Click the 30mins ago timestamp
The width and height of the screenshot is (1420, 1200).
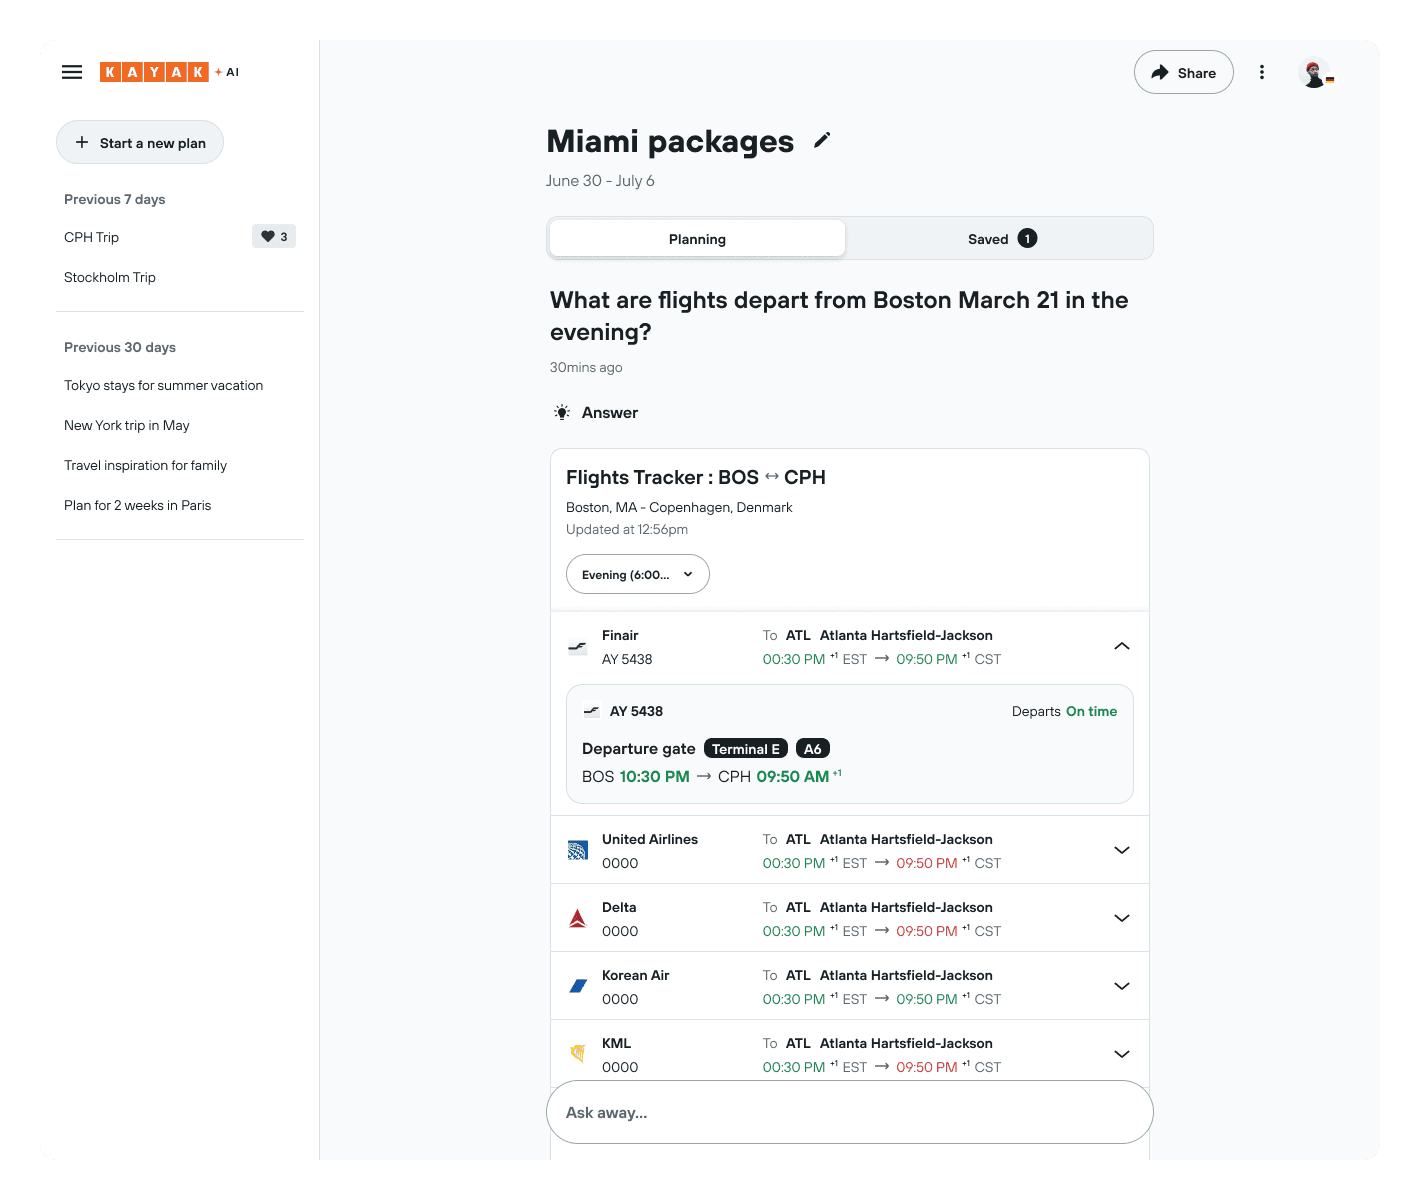(586, 367)
